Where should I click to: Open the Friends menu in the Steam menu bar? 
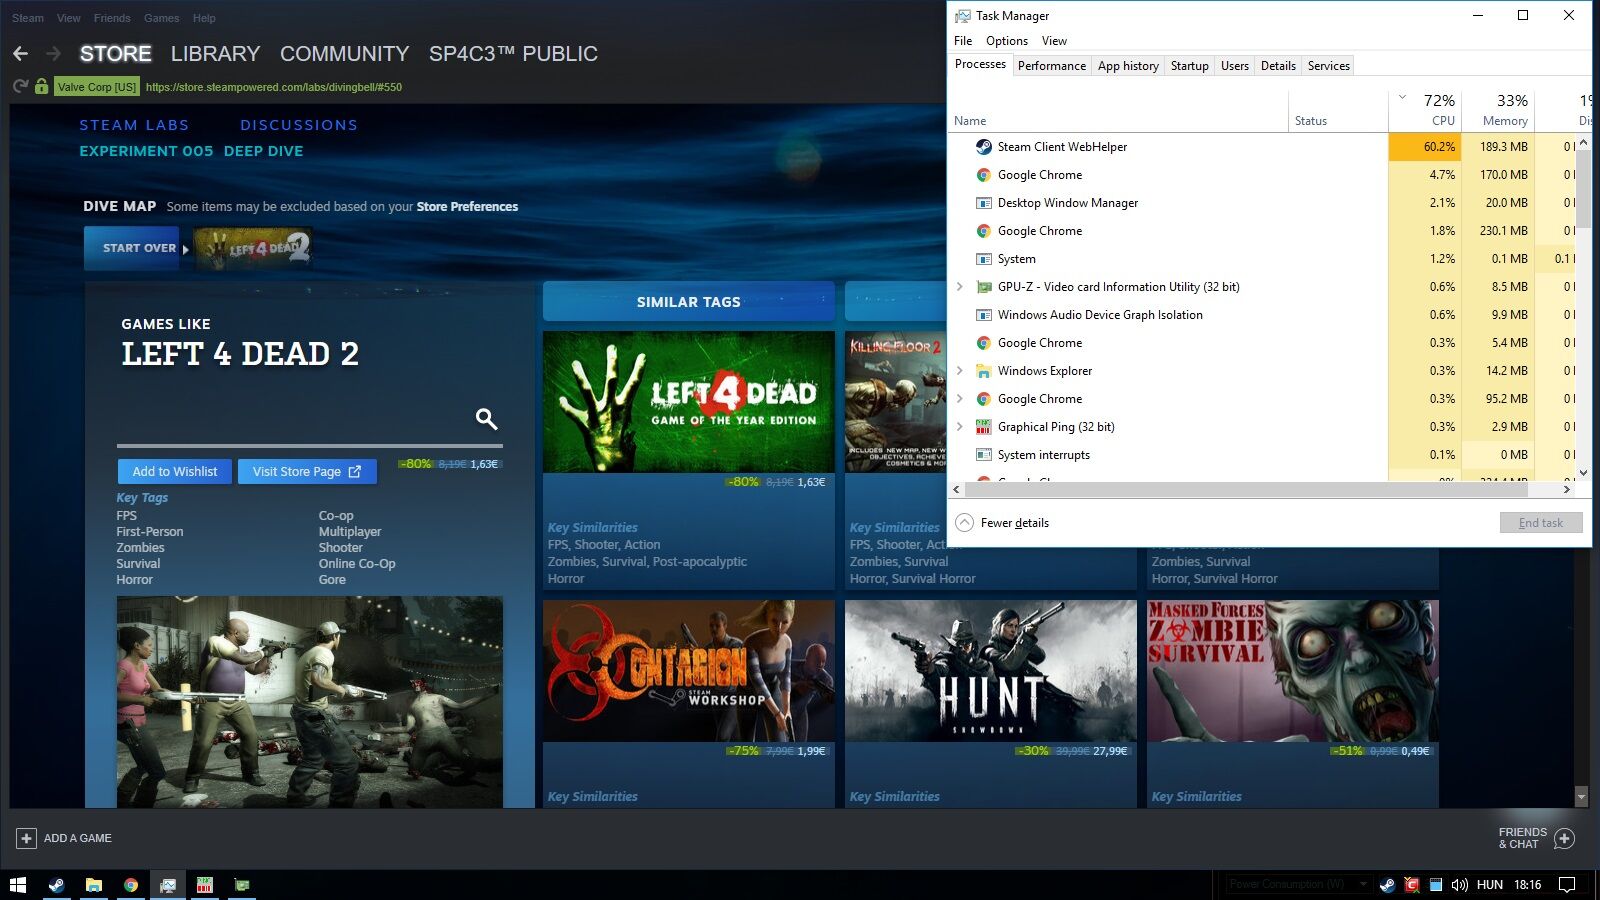(x=112, y=18)
